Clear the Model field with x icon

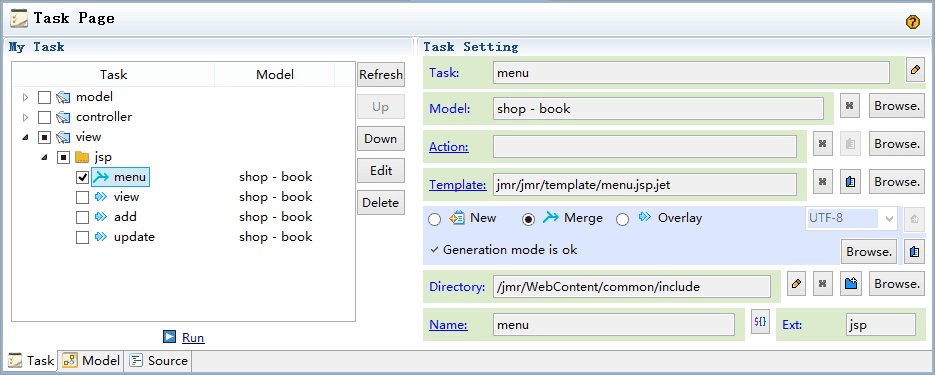pyautogui.click(x=850, y=106)
